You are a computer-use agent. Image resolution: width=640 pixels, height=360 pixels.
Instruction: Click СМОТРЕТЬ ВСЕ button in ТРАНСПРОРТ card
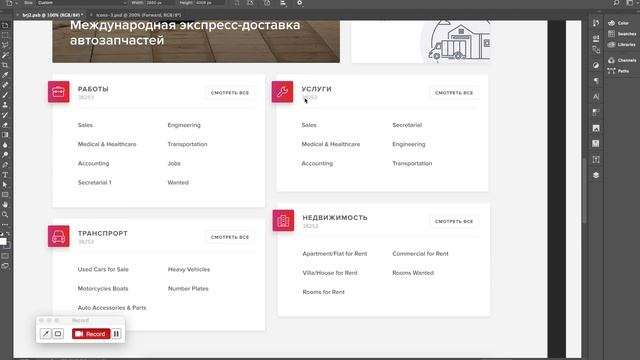coord(230,237)
